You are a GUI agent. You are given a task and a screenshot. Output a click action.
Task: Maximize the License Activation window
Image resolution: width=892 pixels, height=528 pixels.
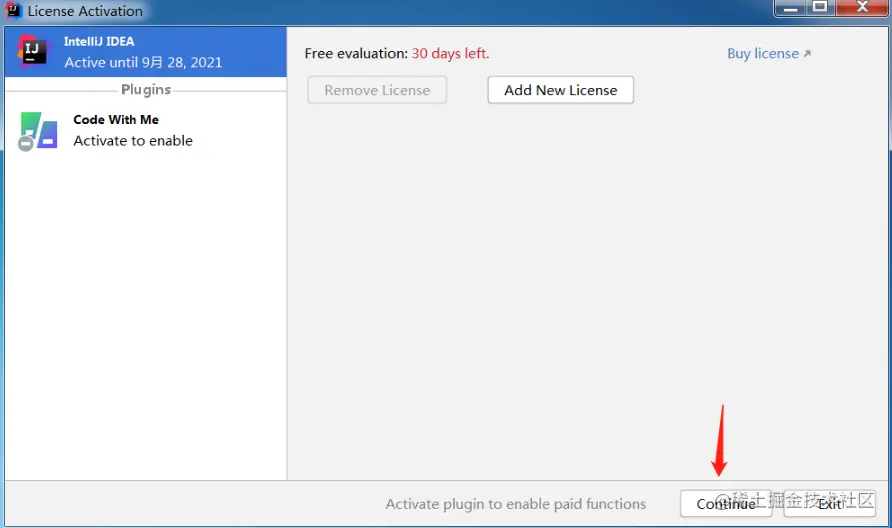tap(820, 7)
